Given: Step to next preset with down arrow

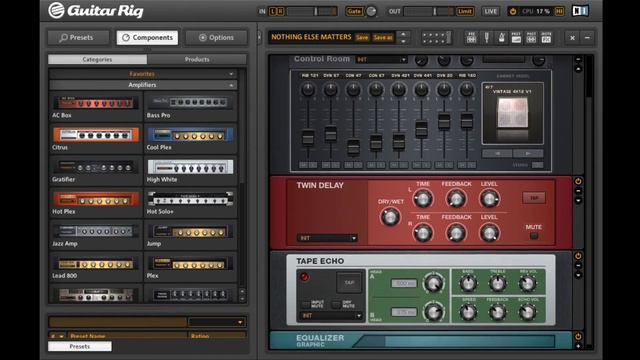Looking at the screenshot, I should point(403,41).
